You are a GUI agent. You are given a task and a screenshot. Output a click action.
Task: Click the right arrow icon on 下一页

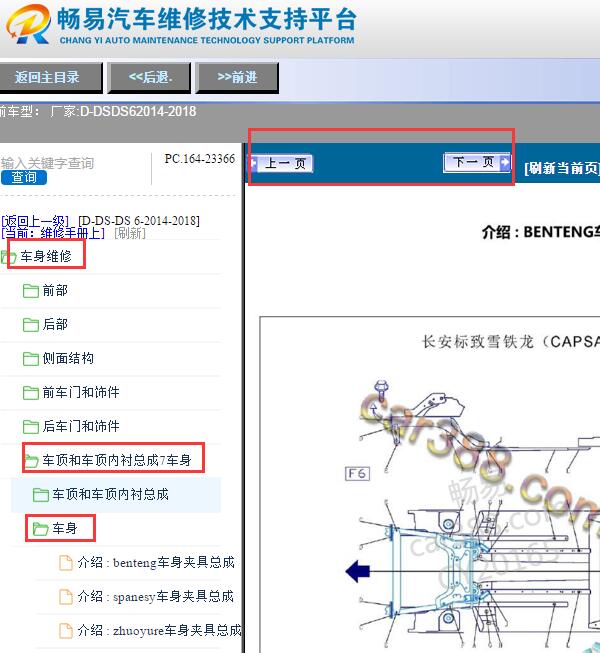pyautogui.click(x=505, y=162)
